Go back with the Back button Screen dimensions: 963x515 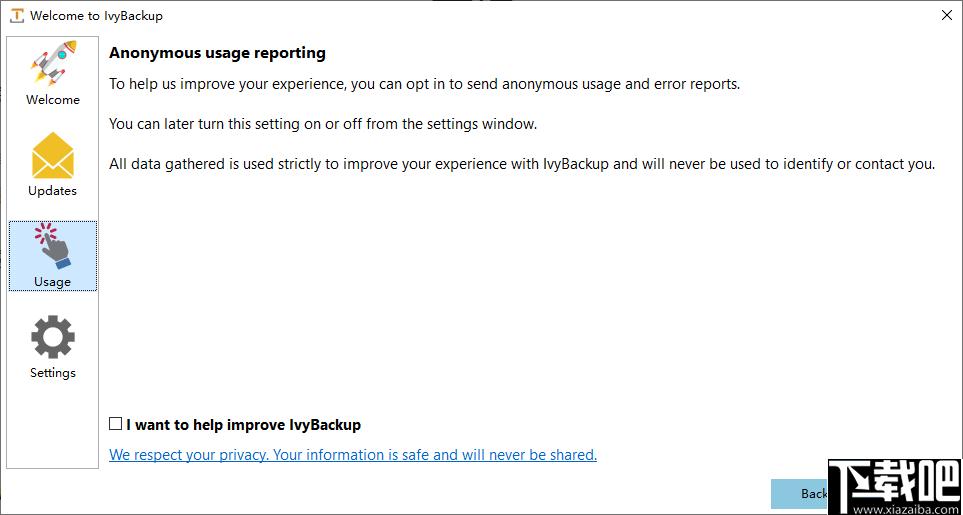(x=800, y=494)
